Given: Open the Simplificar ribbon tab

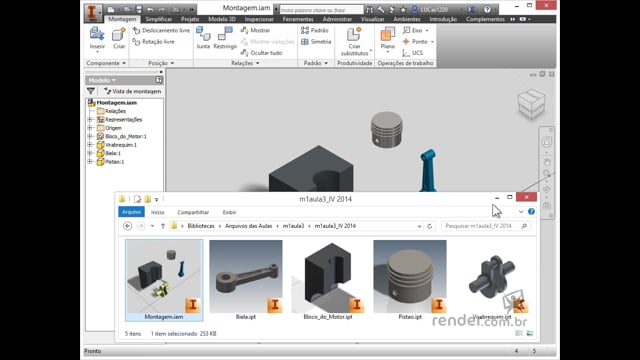Looking at the screenshot, I should (x=158, y=19).
